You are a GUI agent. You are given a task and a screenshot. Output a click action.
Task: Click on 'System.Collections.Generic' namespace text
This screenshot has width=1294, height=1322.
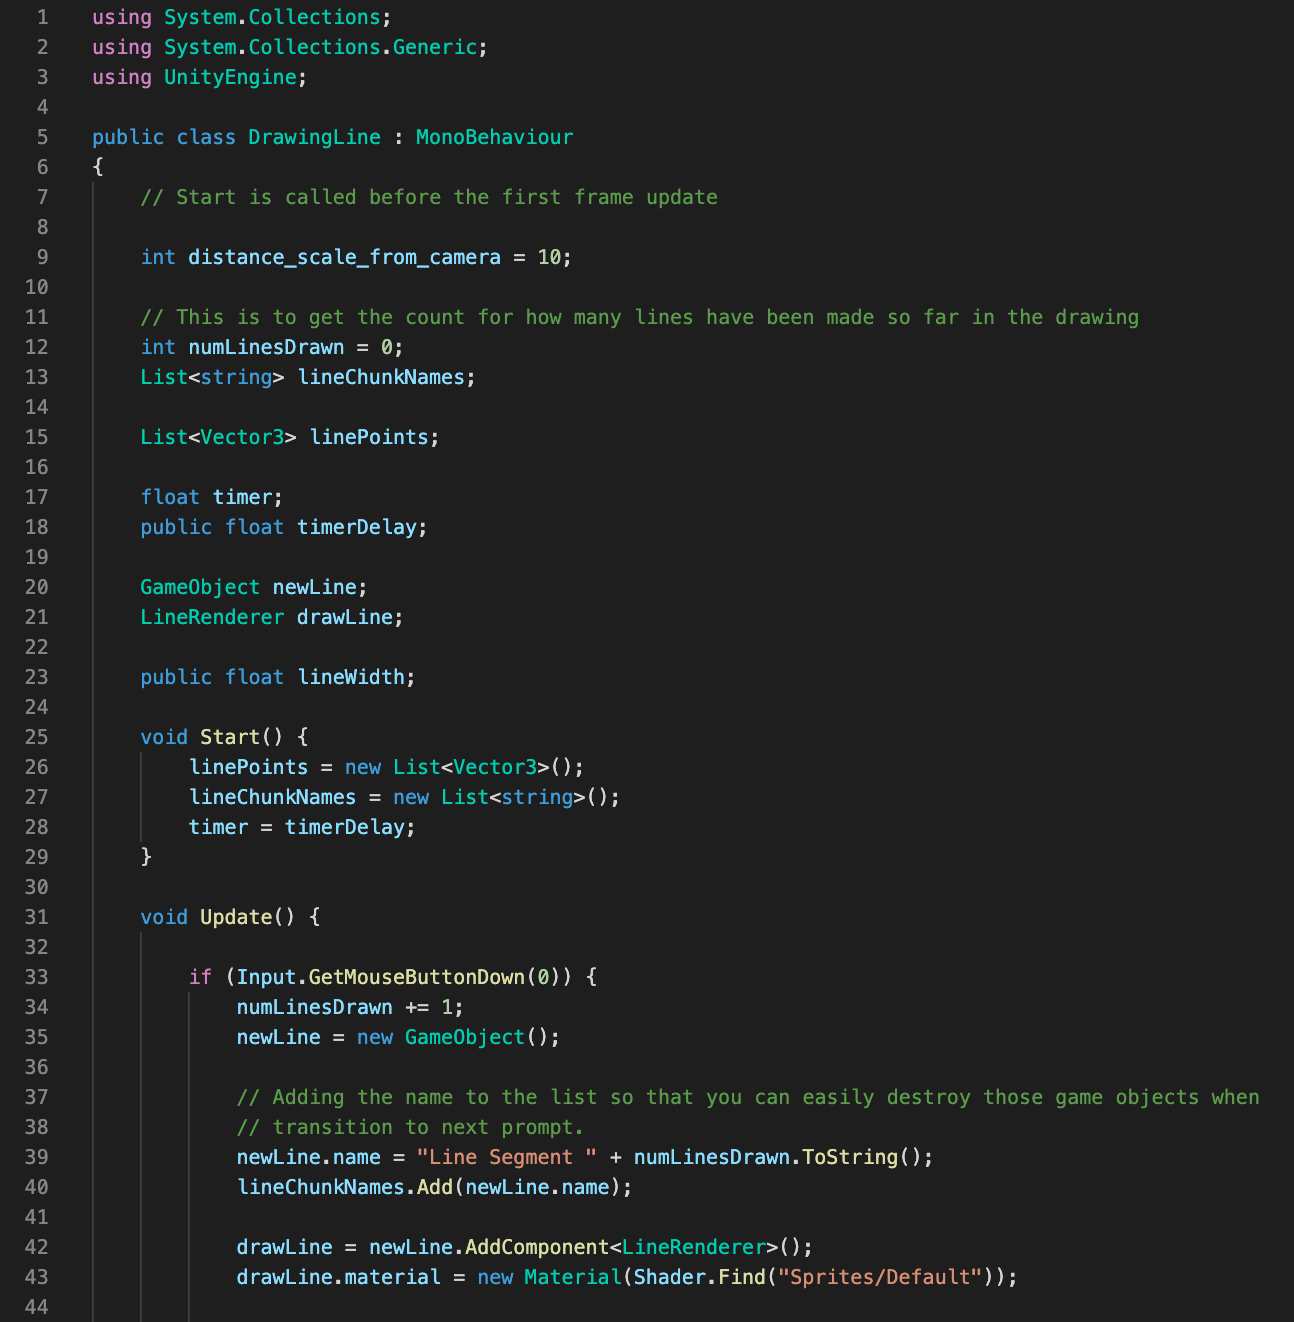[320, 47]
